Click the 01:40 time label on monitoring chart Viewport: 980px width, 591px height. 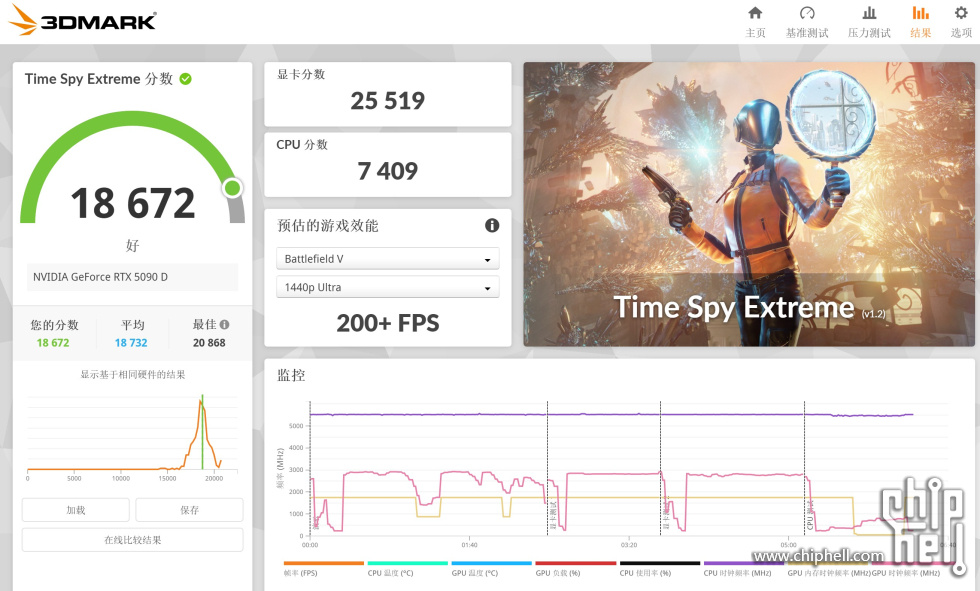[x=469, y=545]
